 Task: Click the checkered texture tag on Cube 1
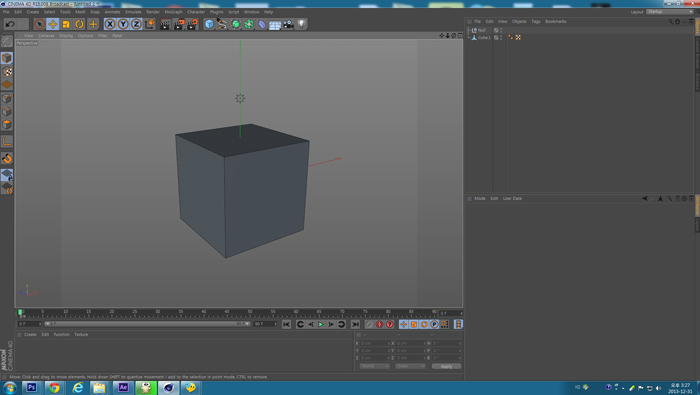pos(518,37)
